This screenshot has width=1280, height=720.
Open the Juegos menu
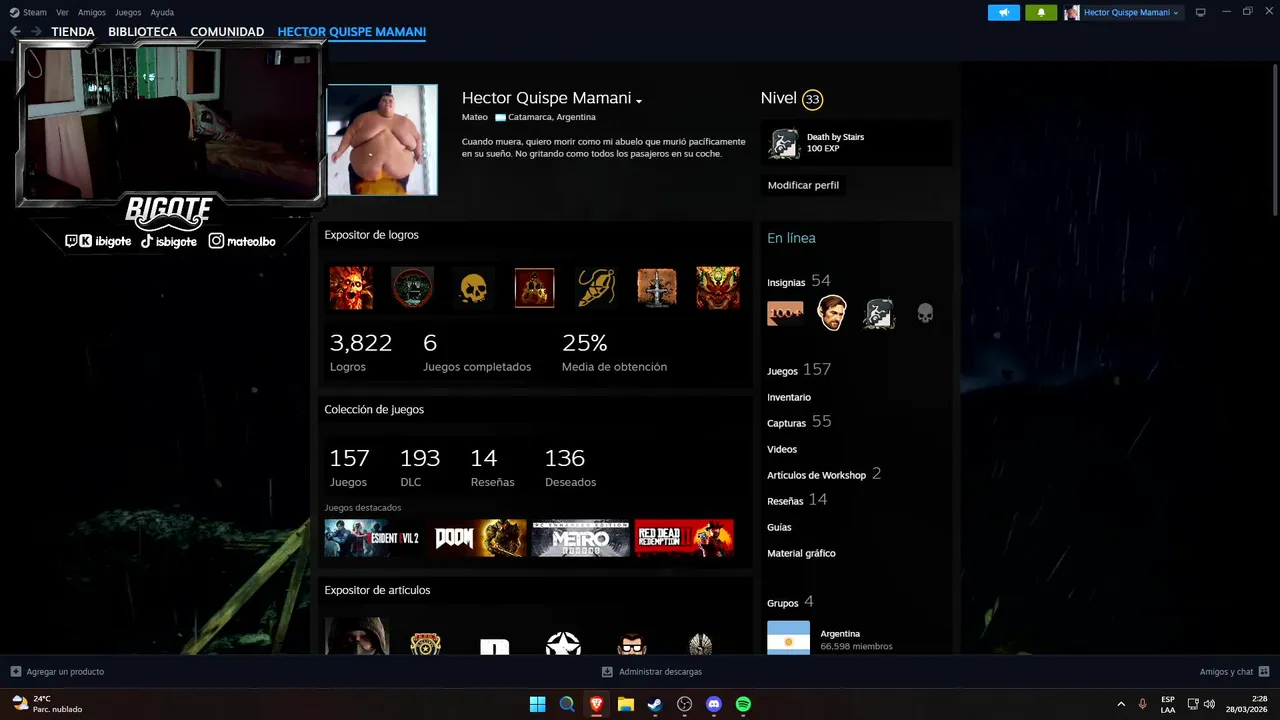(128, 12)
